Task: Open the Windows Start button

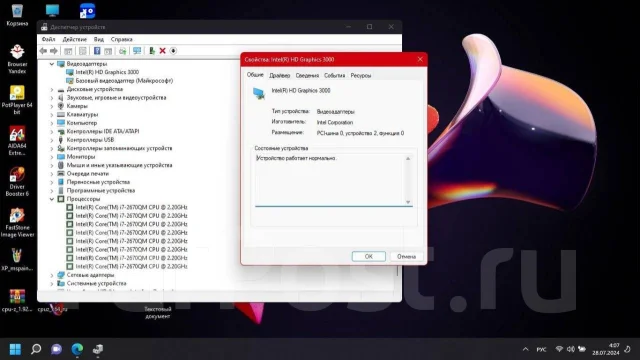Action: coord(15,349)
